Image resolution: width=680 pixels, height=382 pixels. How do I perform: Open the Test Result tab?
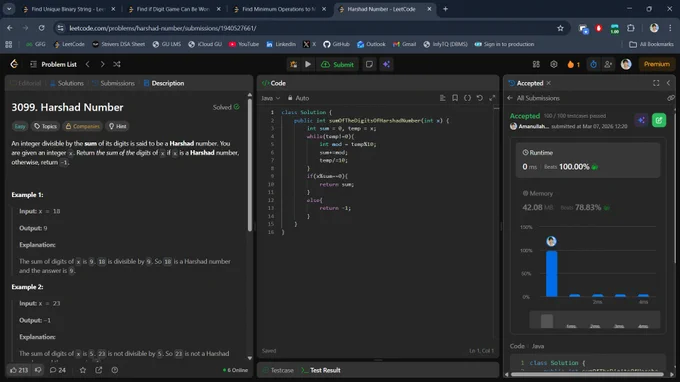coord(321,370)
